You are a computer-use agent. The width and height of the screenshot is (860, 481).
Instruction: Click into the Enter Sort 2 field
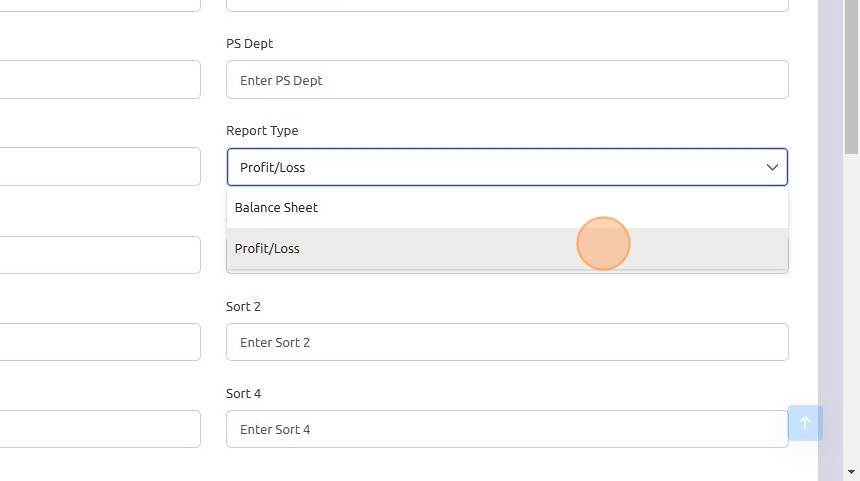coord(507,342)
